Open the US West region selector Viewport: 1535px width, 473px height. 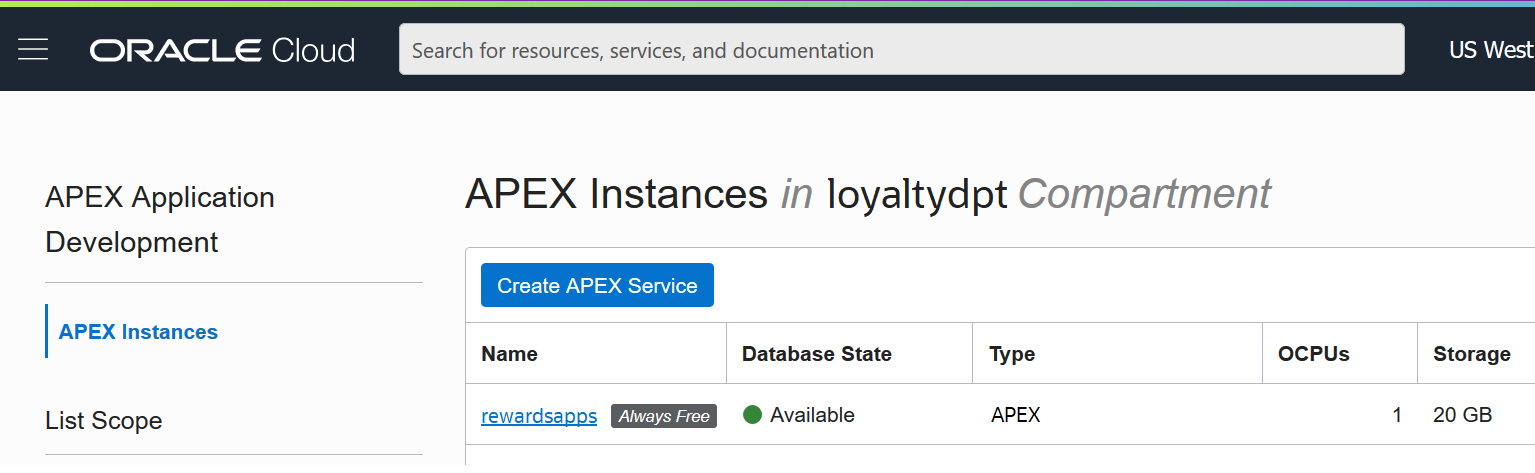click(x=1489, y=50)
